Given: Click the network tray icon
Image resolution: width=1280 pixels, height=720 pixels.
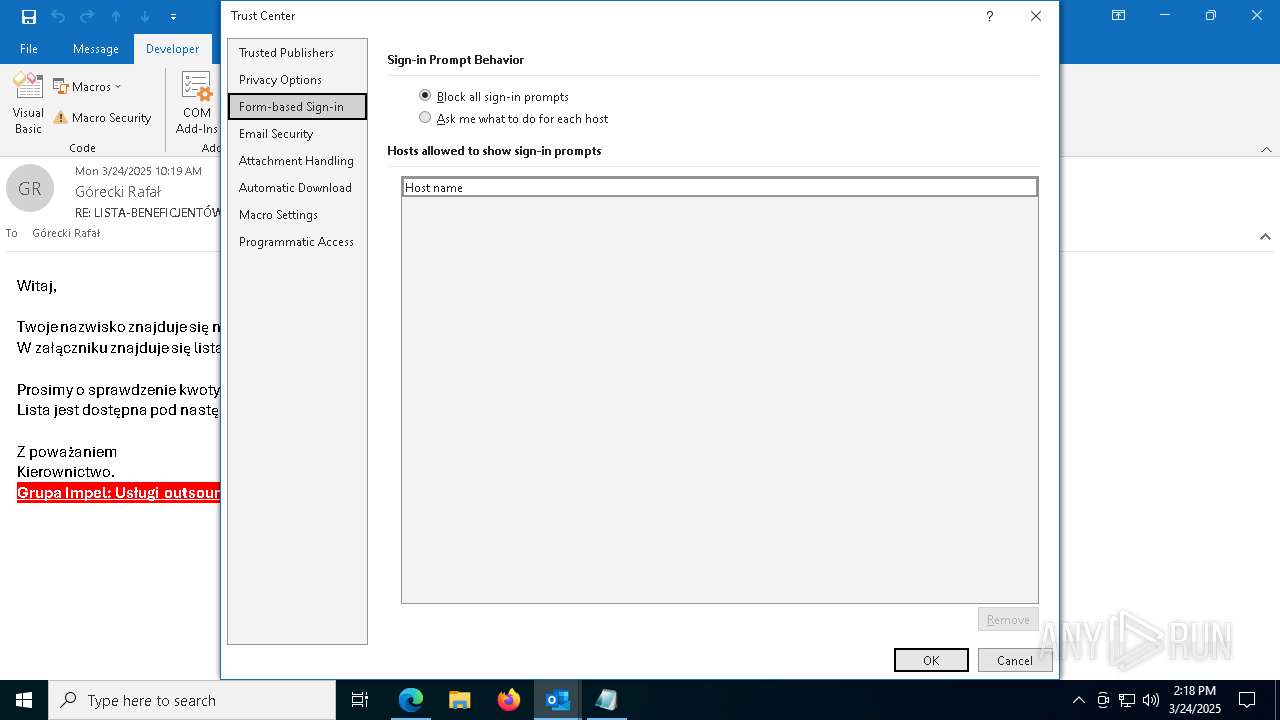Looking at the screenshot, I should tap(1127, 700).
